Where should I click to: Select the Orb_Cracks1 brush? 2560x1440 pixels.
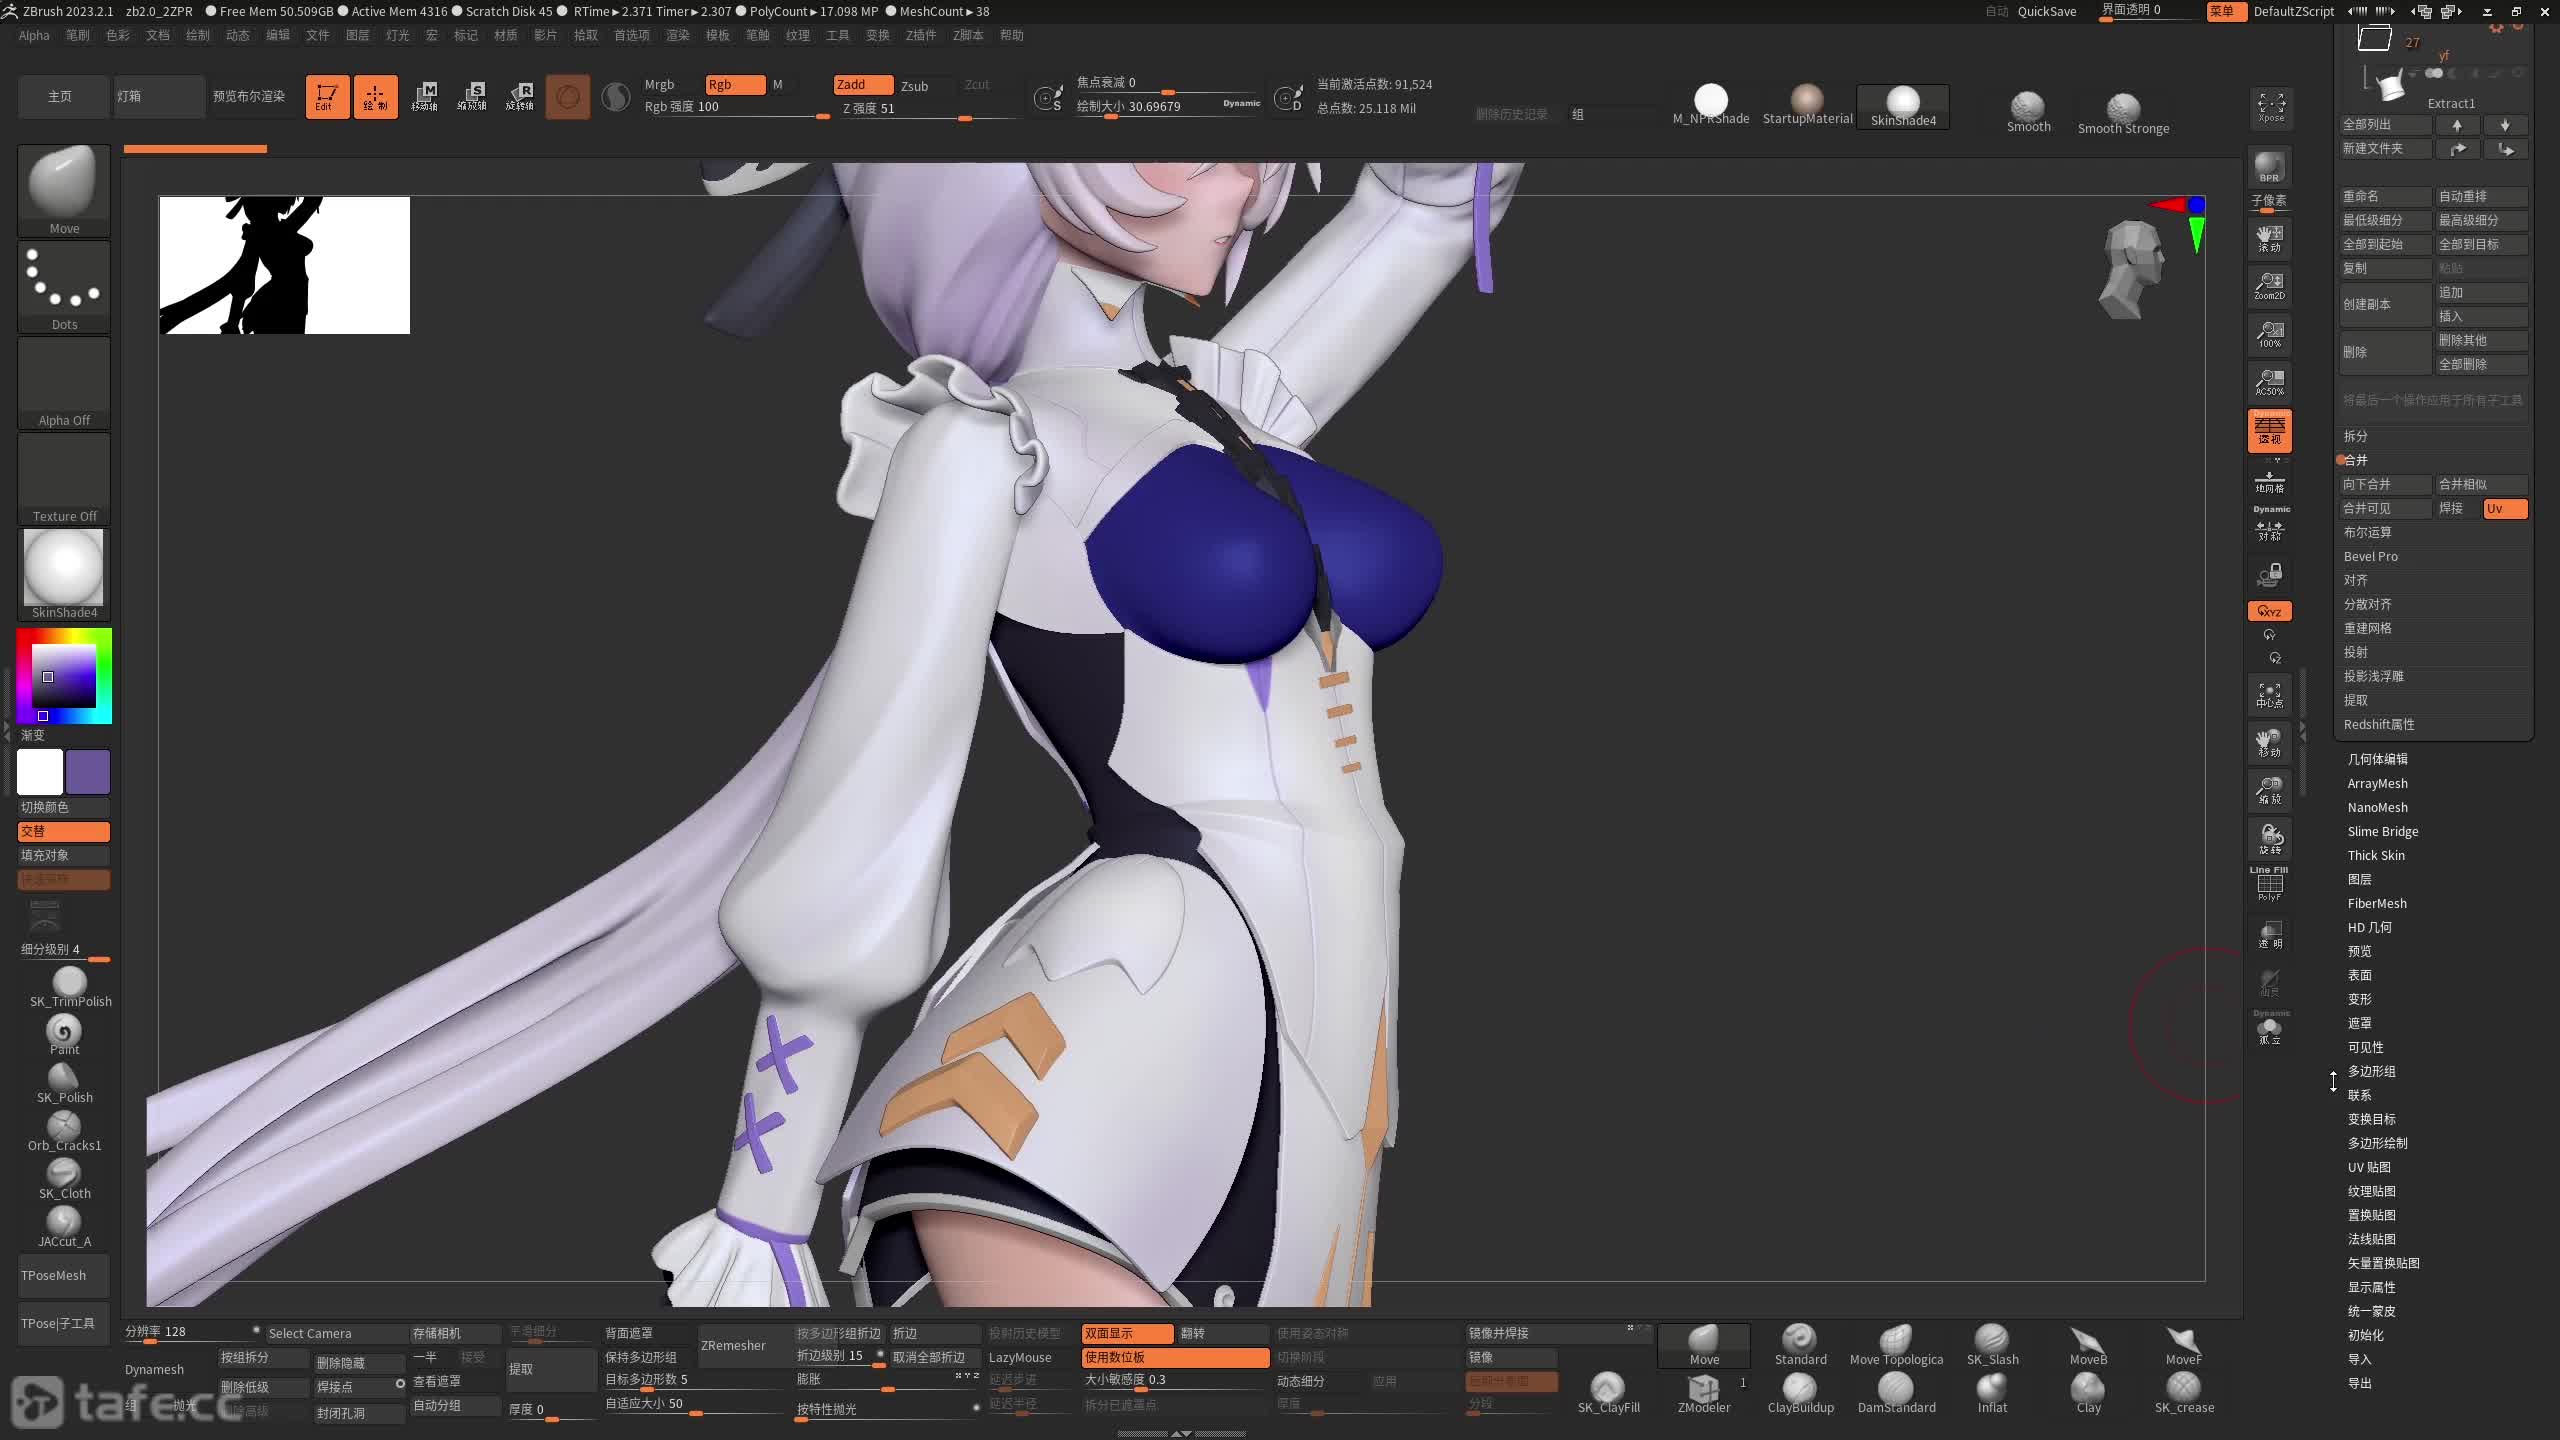64,1131
